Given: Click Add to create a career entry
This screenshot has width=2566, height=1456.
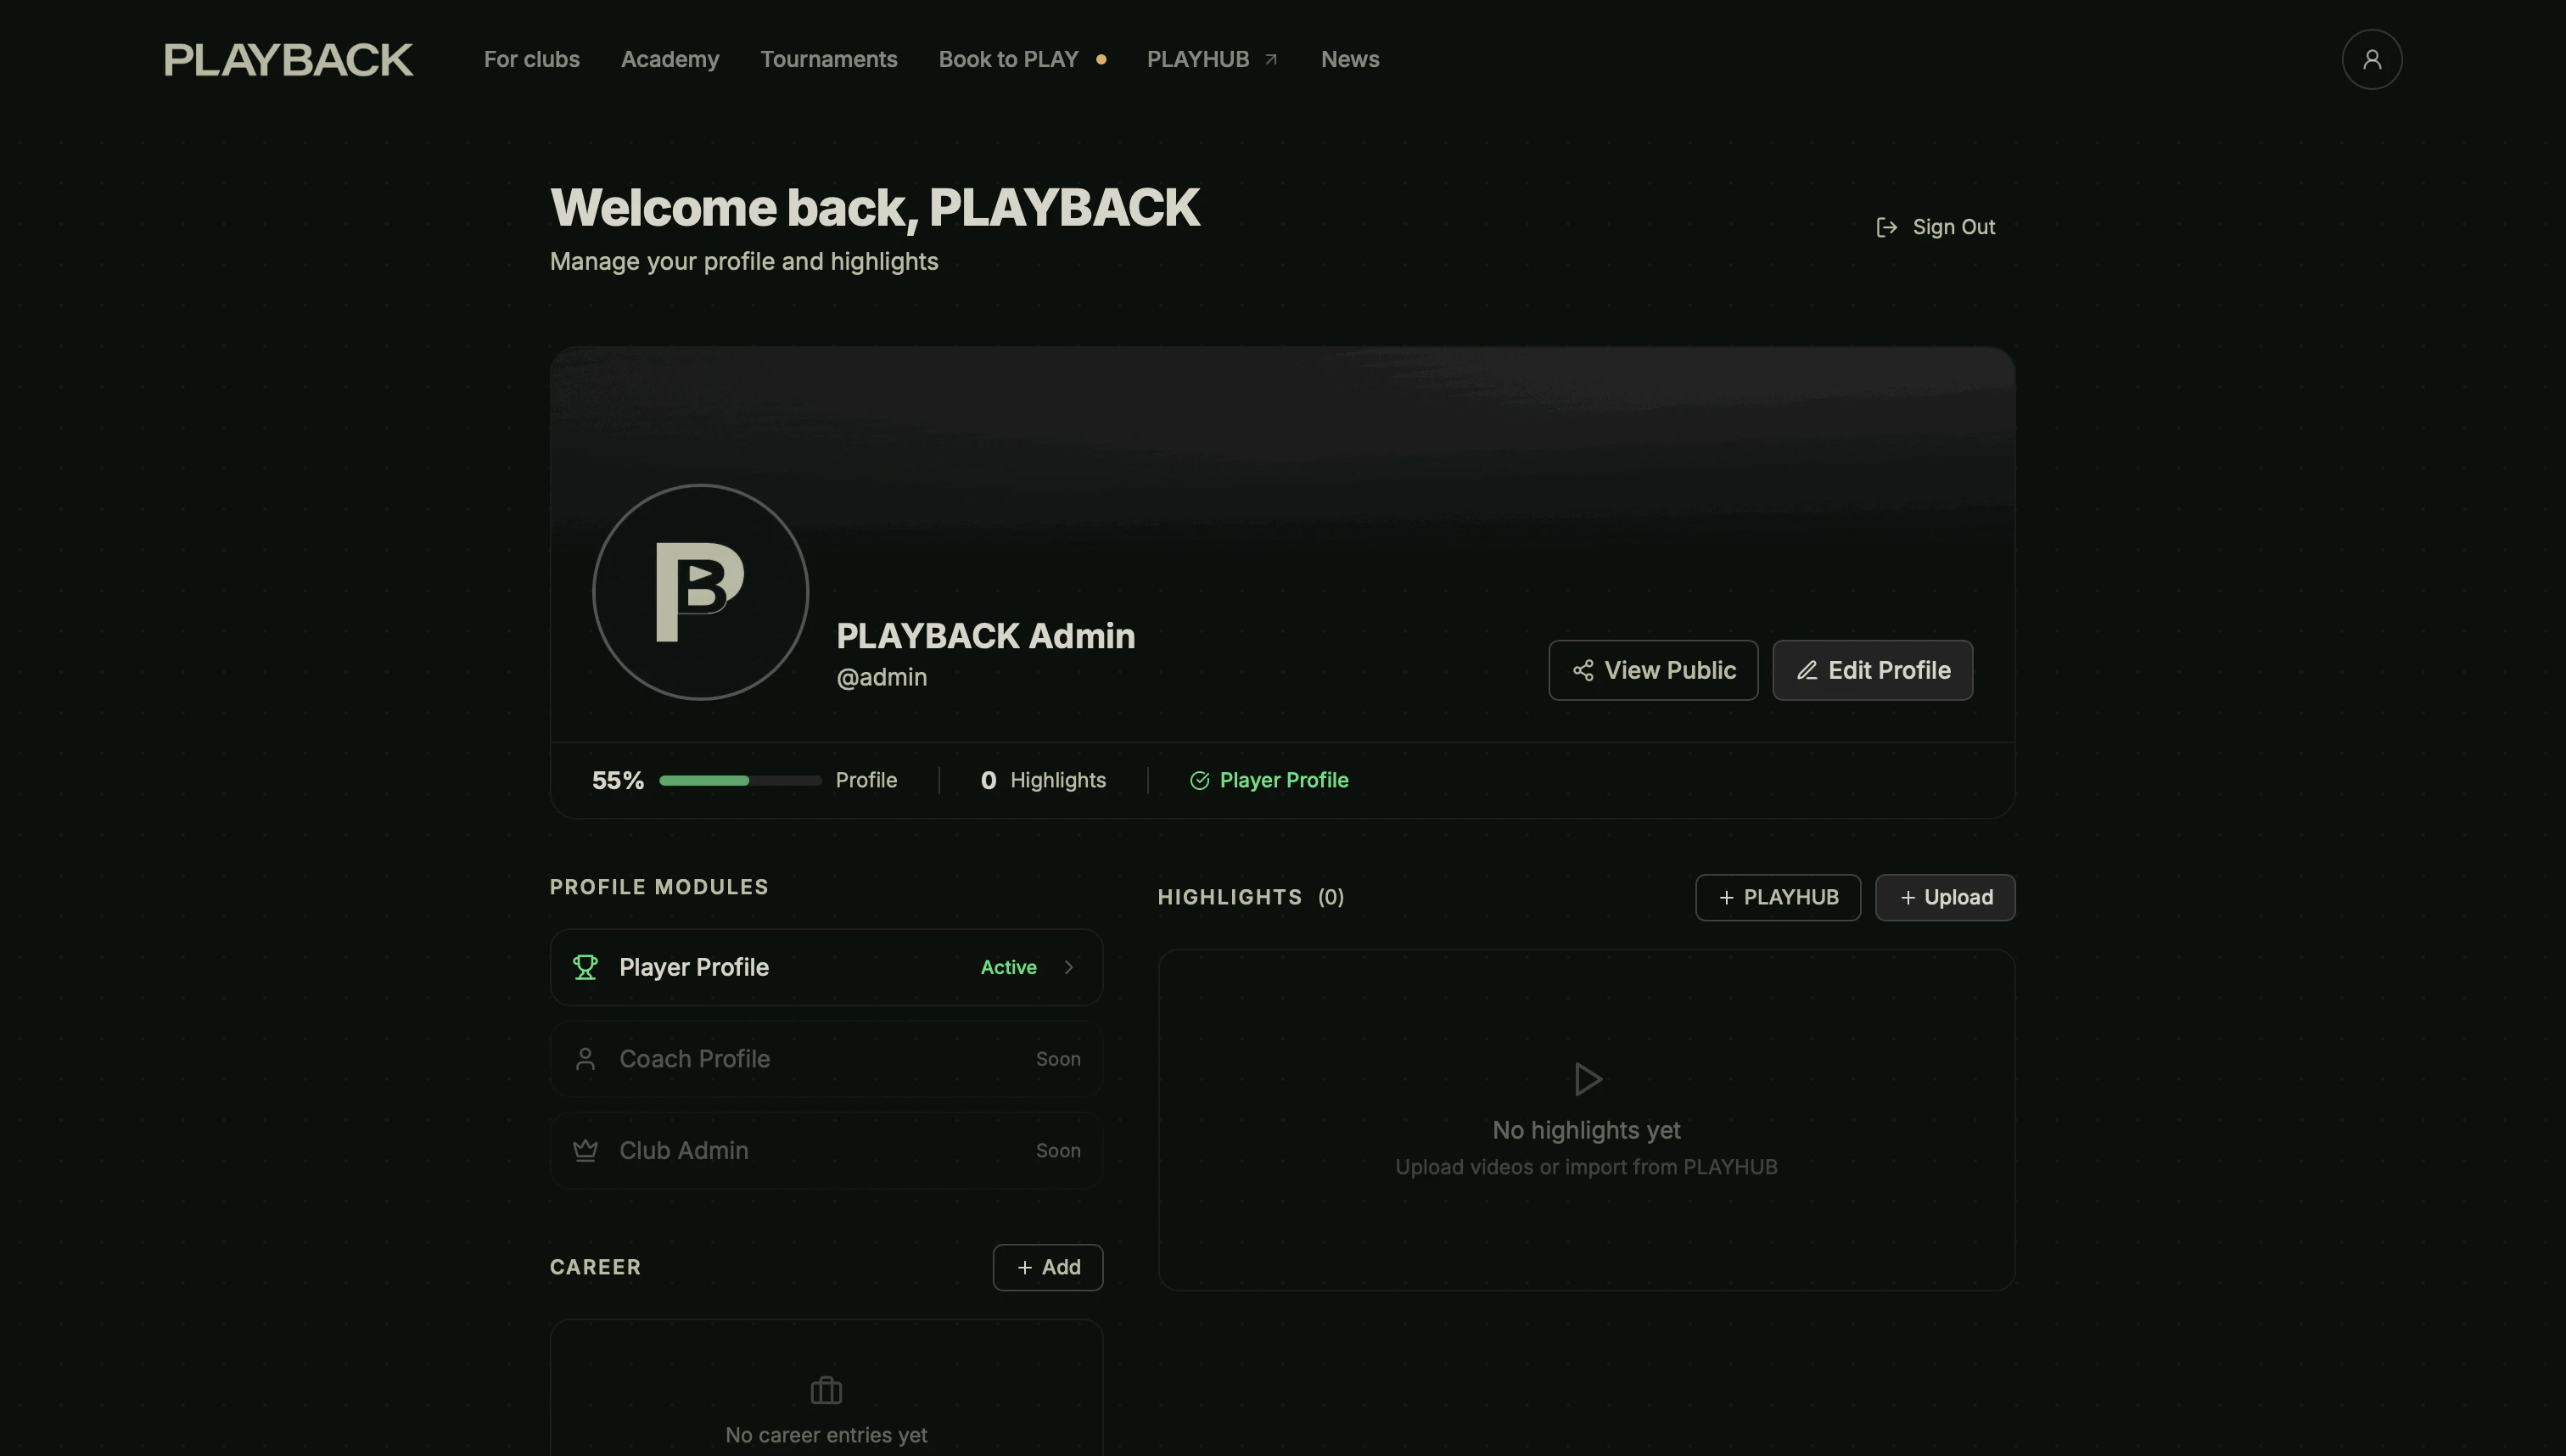Looking at the screenshot, I should [1047, 1267].
